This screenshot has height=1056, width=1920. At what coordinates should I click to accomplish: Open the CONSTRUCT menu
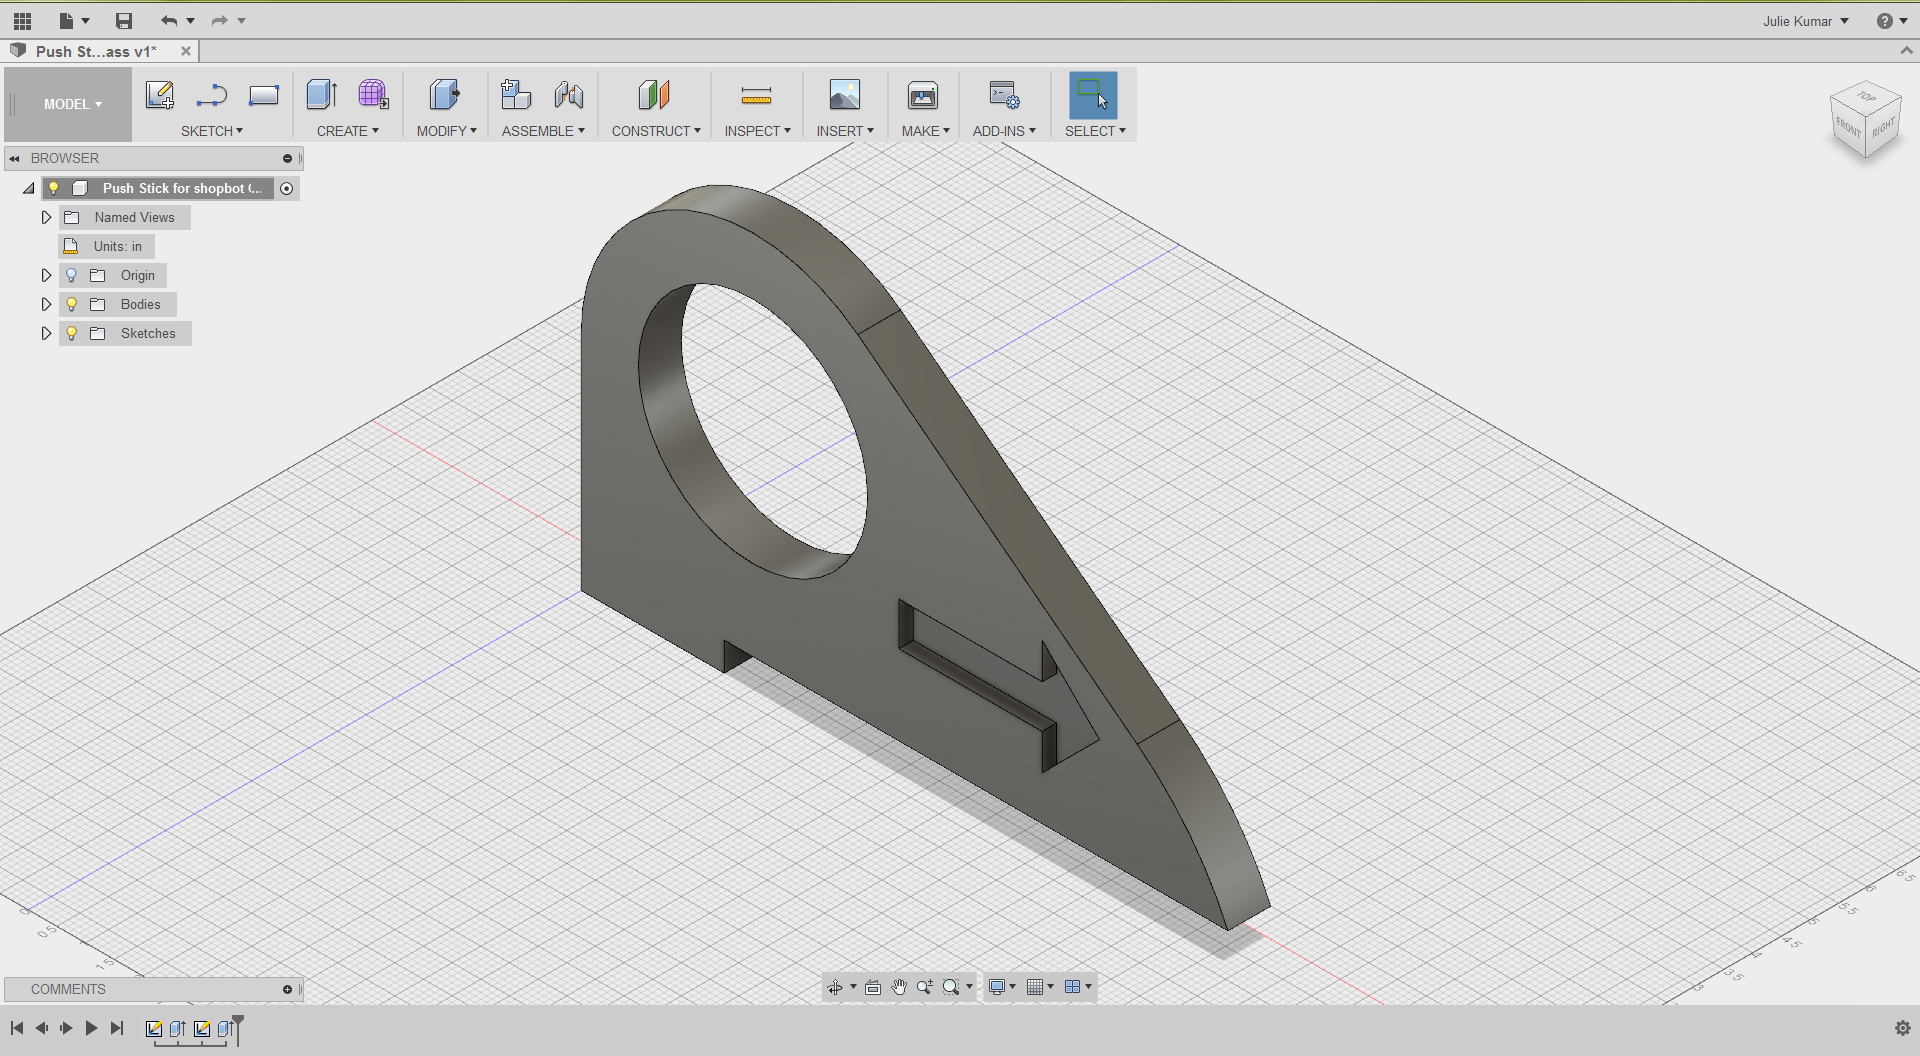[655, 130]
